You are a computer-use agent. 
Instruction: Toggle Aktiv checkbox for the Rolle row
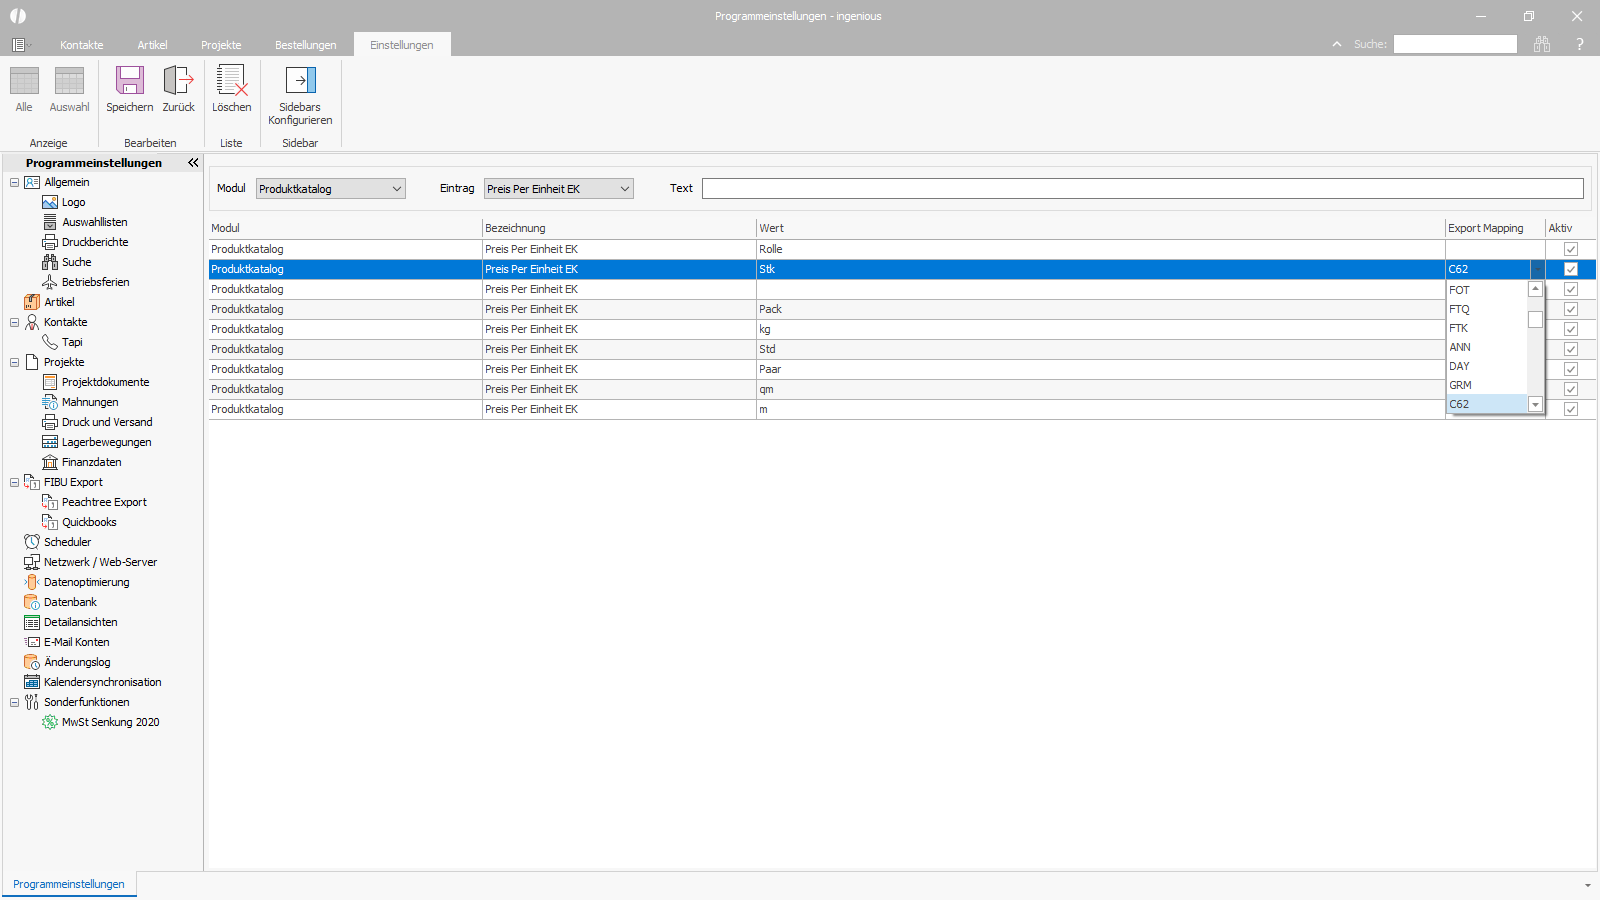pos(1571,249)
